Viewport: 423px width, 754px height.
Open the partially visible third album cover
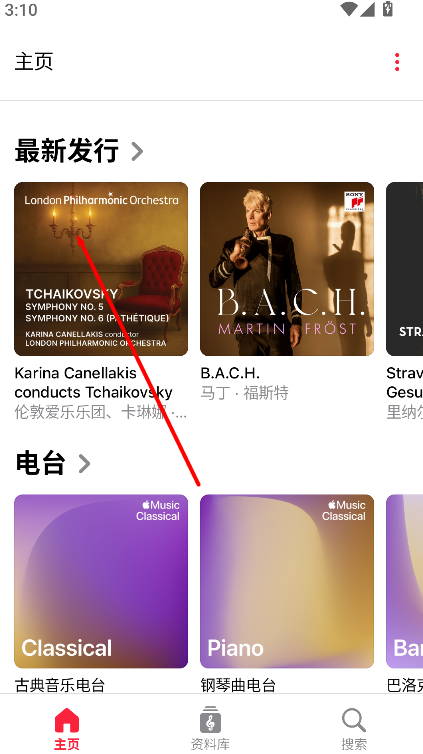click(405, 269)
